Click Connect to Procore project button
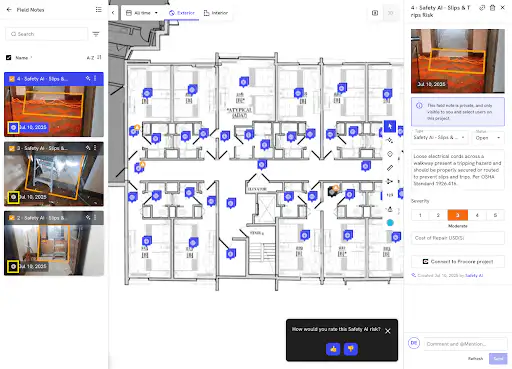 pyautogui.click(x=458, y=261)
